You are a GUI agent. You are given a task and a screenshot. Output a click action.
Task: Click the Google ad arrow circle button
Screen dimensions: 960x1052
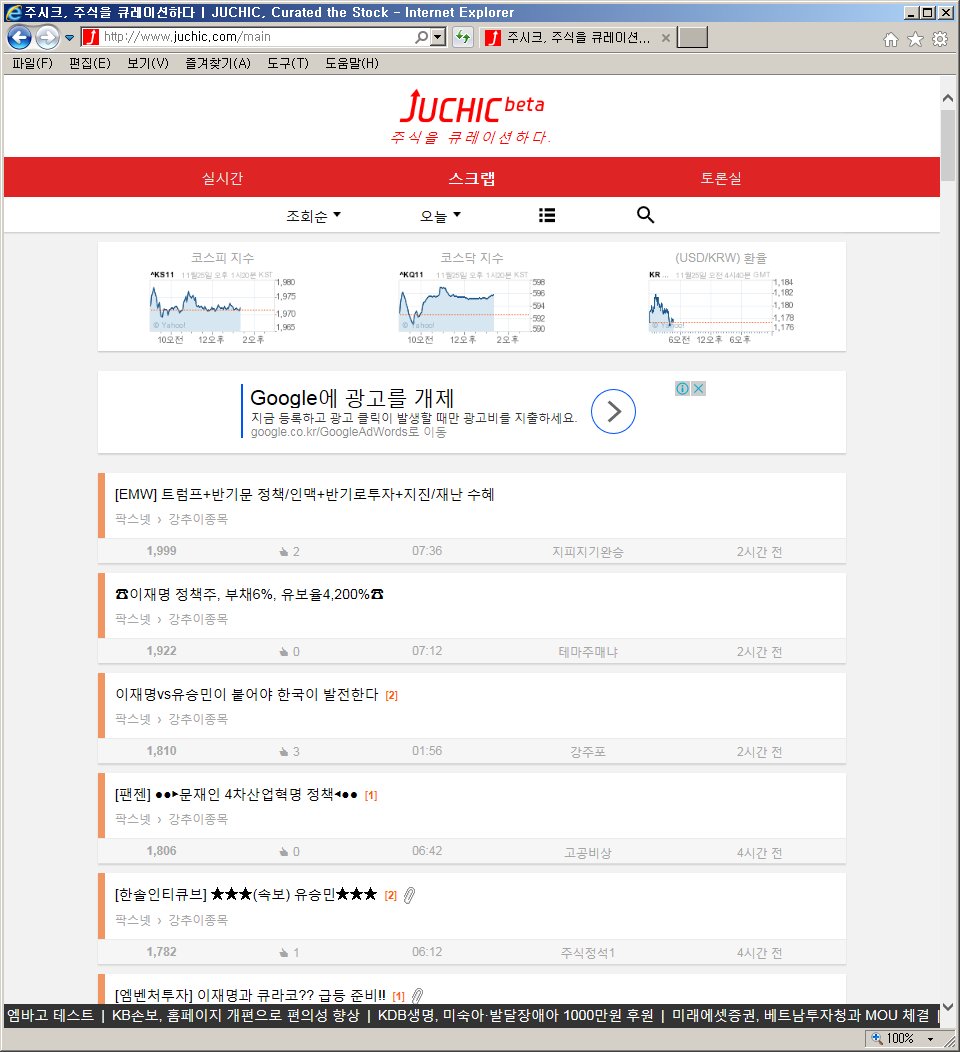click(x=613, y=411)
